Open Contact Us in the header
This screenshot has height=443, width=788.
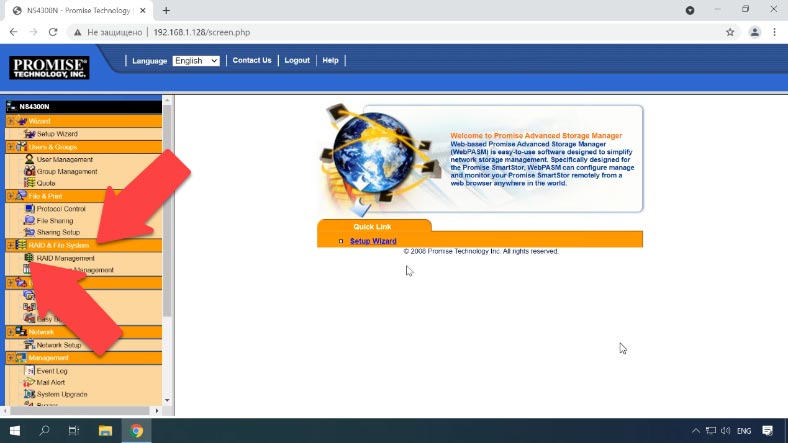(x=252, y=60)
